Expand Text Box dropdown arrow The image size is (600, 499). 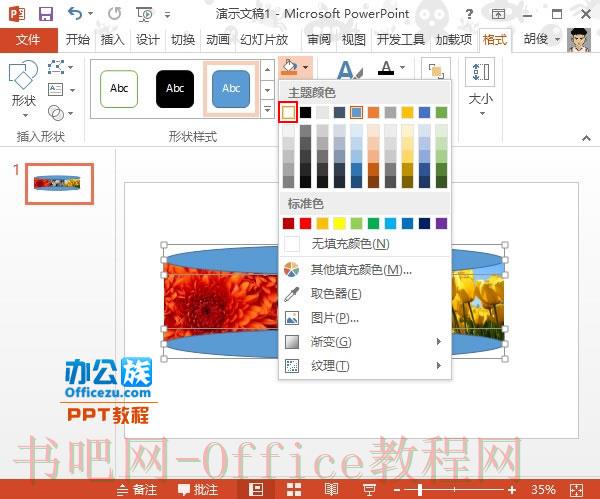pyautogui.click(x=73, y=90)
